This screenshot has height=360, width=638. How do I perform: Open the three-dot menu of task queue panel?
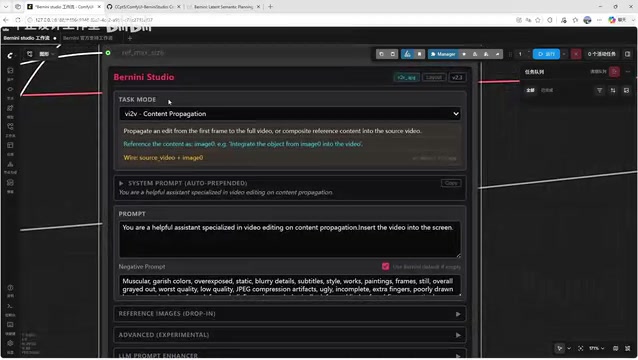pyautogui.click(x=628, y=72)
